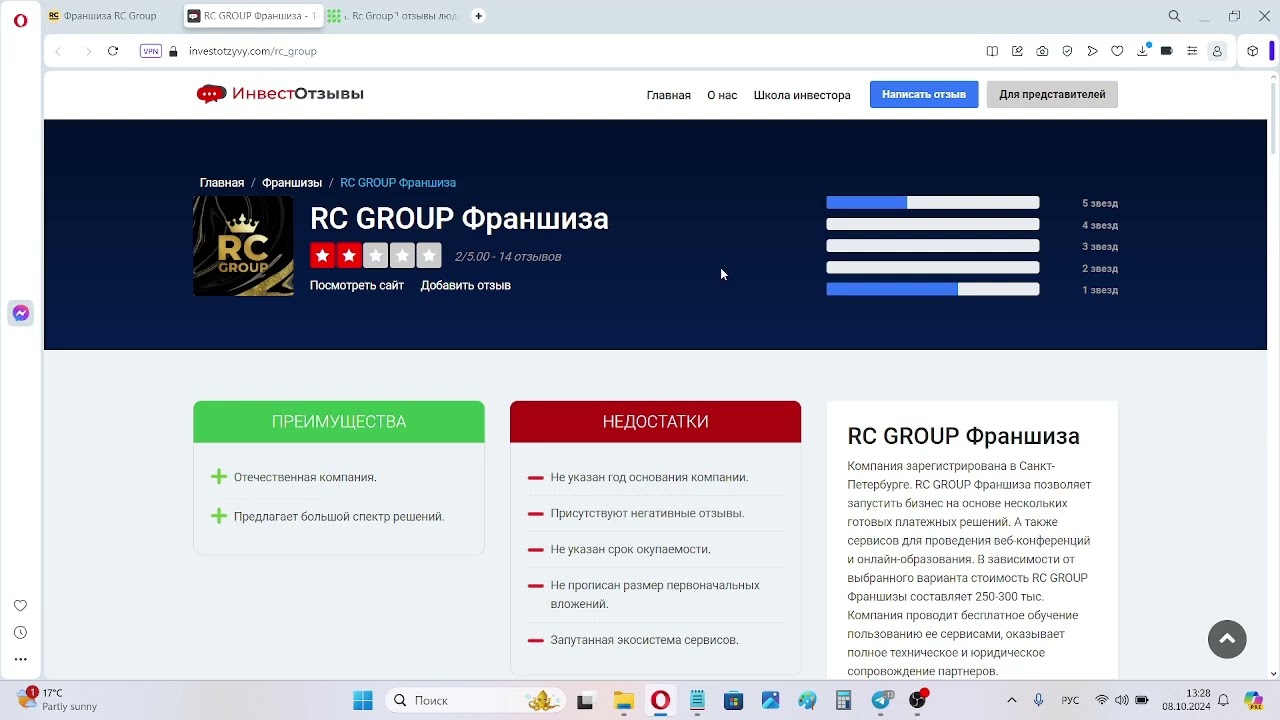The height and width of the screenshot is (720, 1280).
Task: Open history clock in Opera sidebar
Action: point(20,633)
